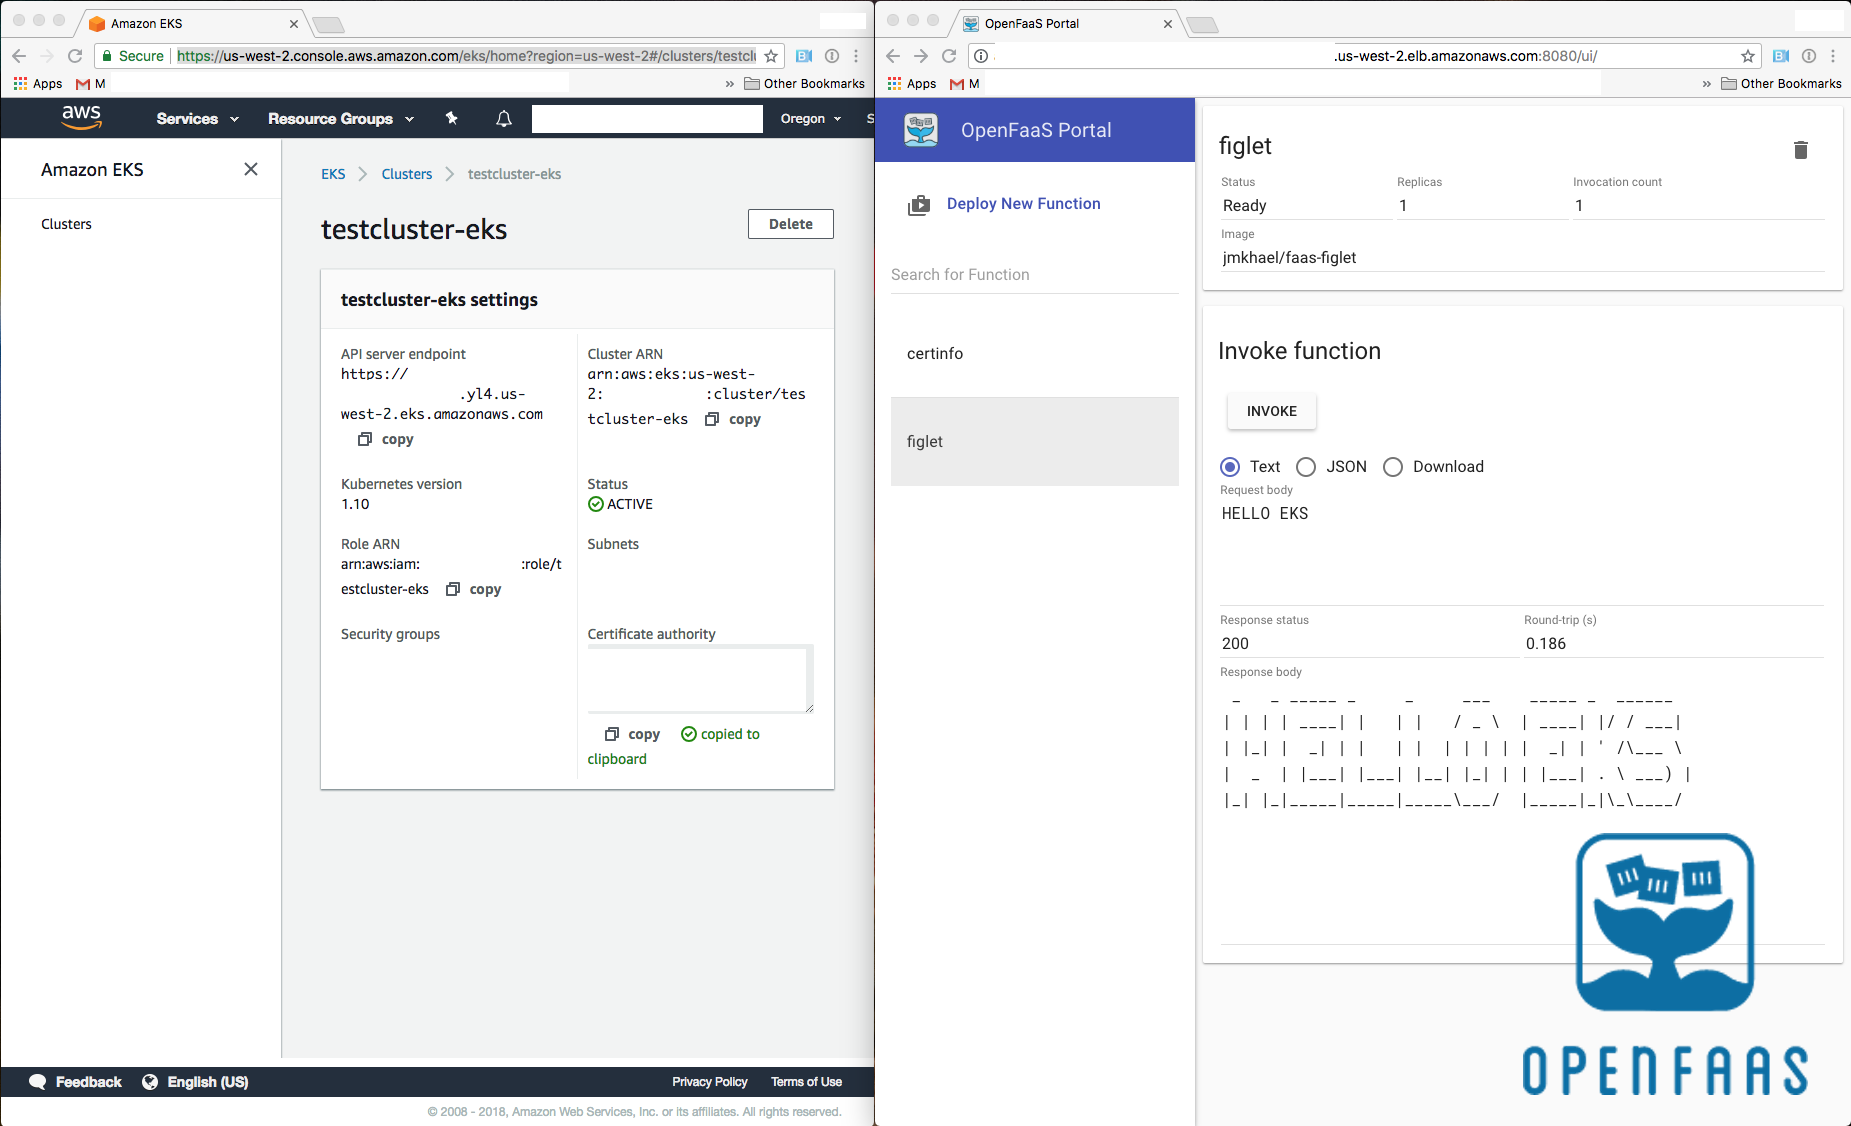Image resolution: width=1851 pixels, height=1126 pixels.
Task: Open Gmail bookmark in EKS window
Action: click(x=91, y=84)
